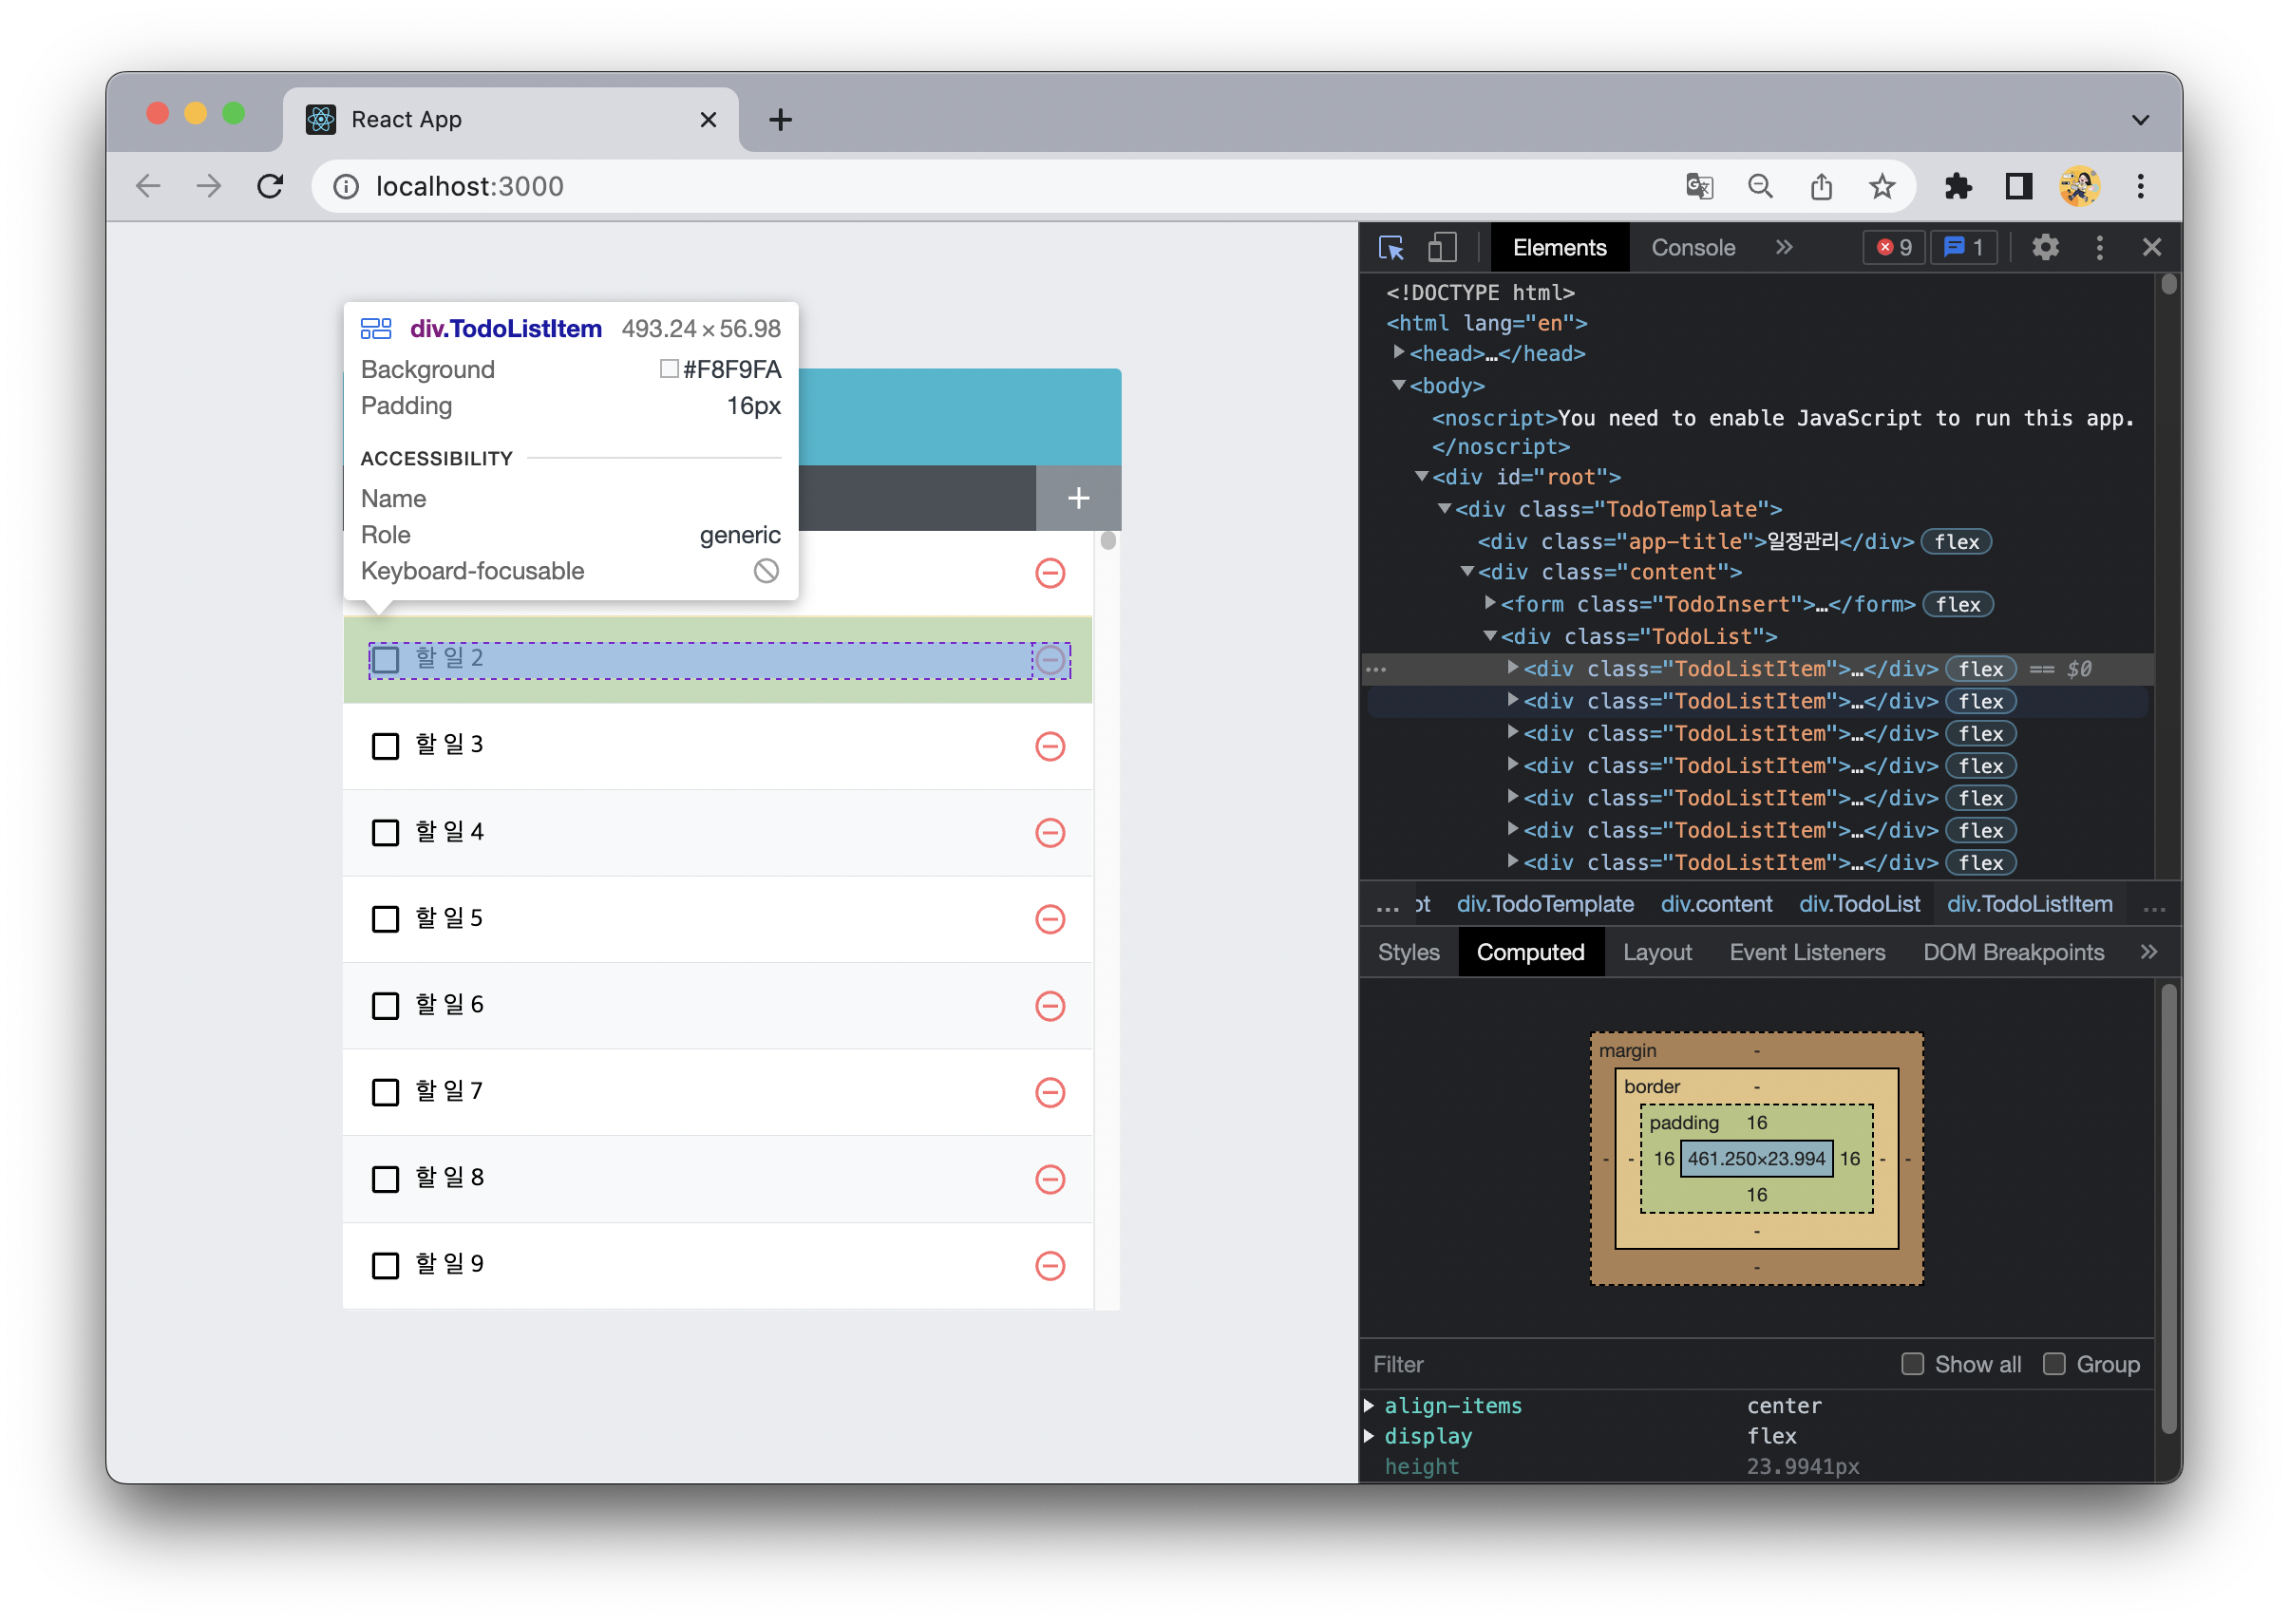Click the share page icon

[1820, 187]
